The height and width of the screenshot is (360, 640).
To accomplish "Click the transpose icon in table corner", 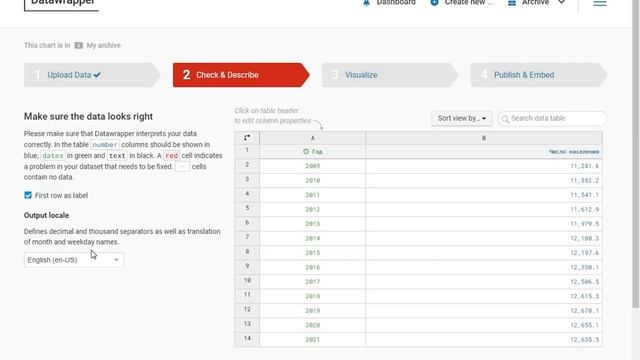I will (x=247, y=138).
